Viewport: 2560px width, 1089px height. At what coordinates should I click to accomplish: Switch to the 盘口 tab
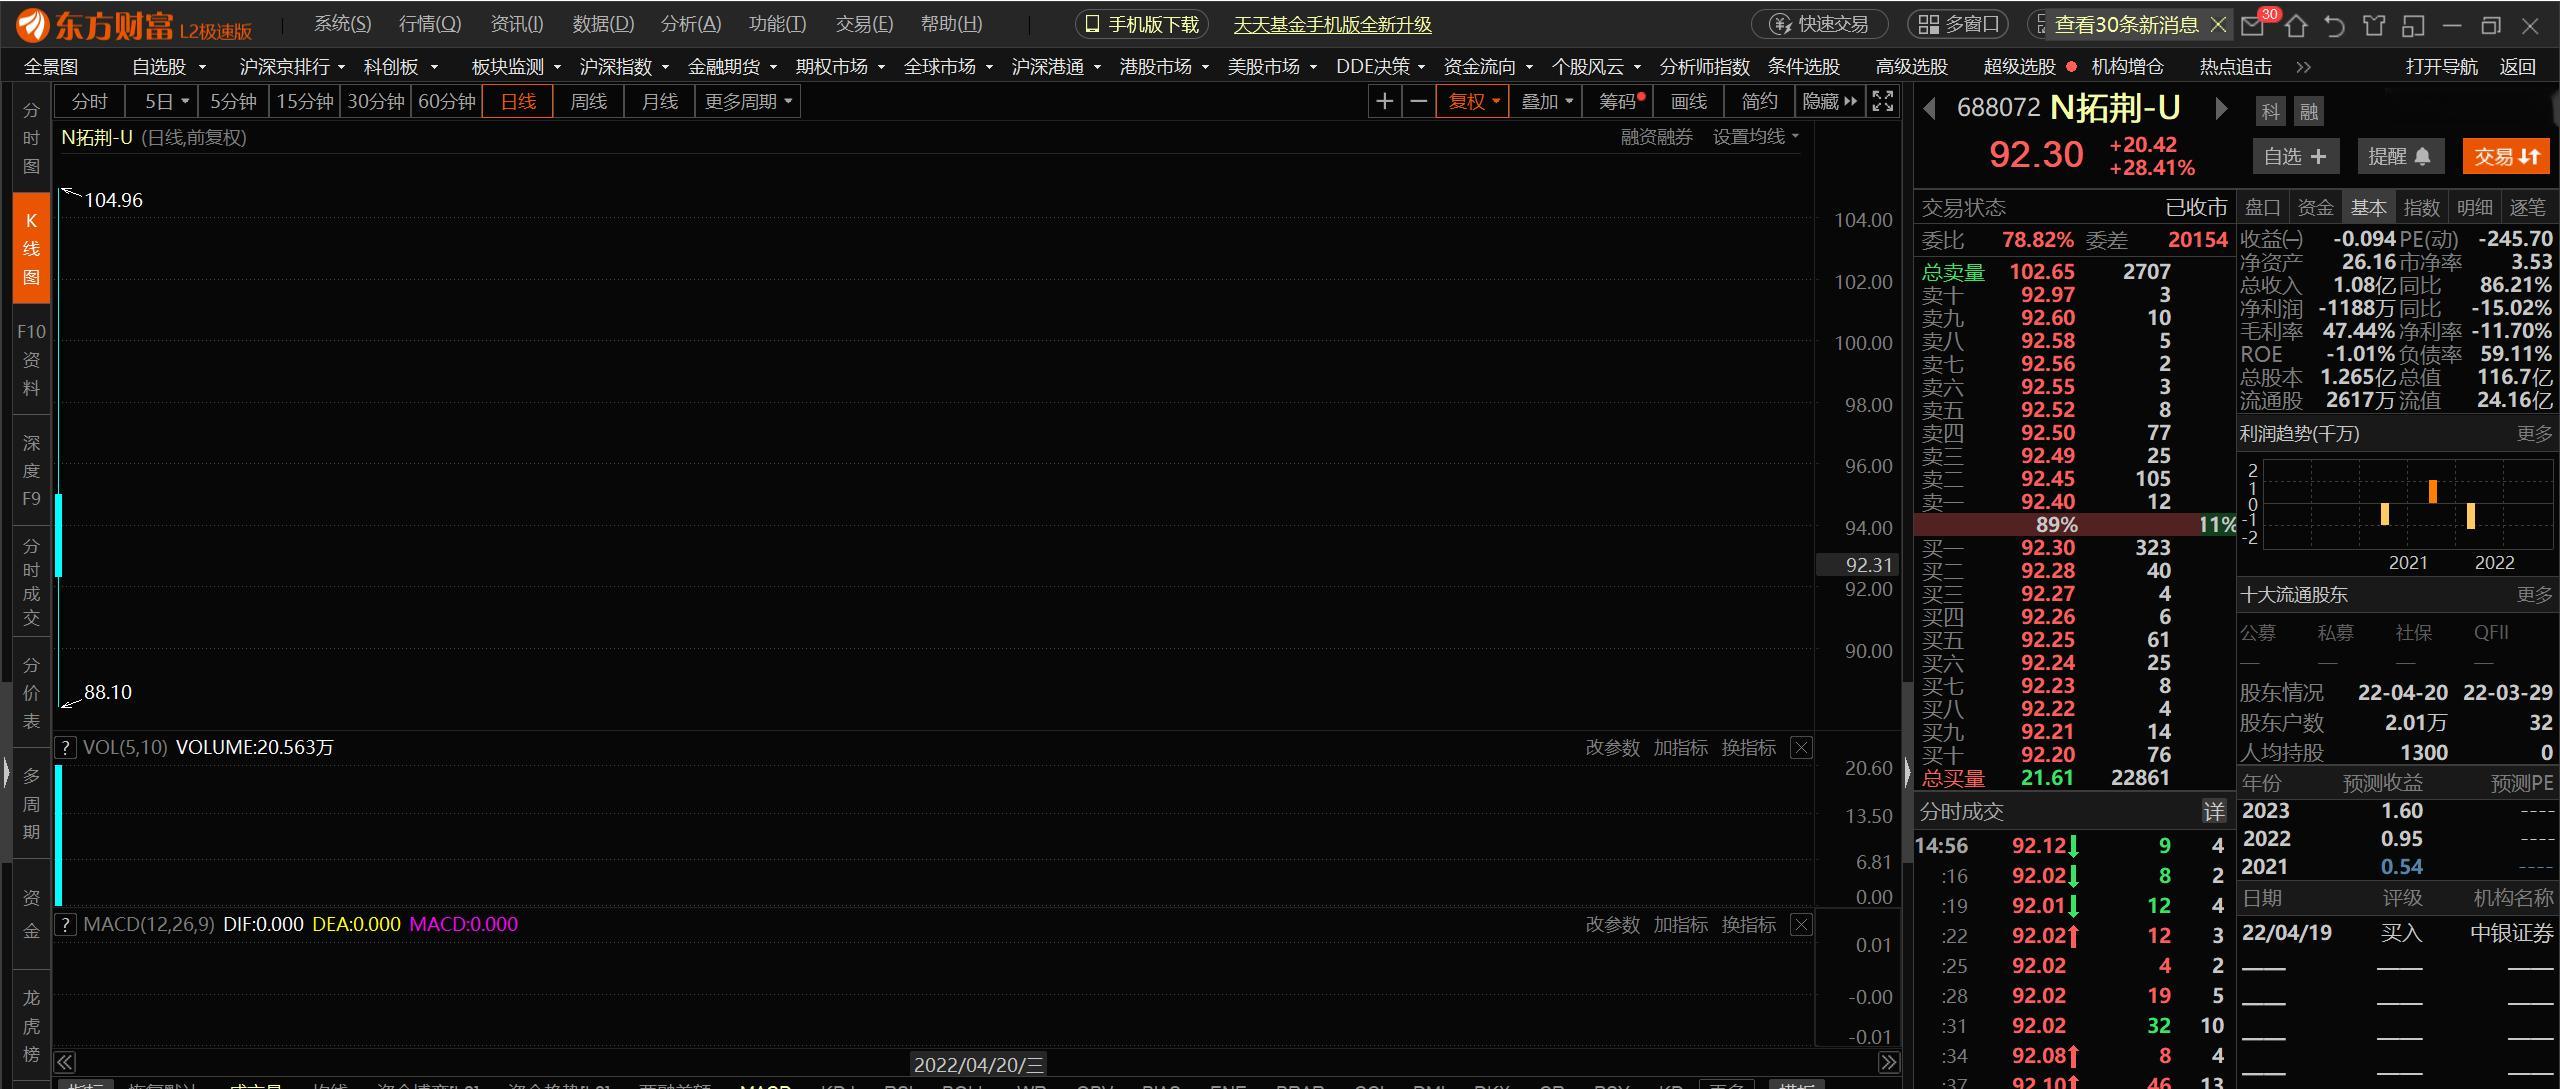2263,207
